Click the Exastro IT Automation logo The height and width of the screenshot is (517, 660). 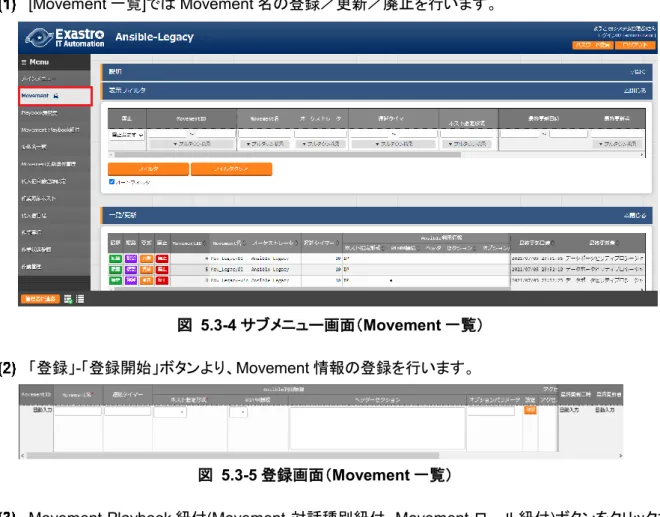(x=64, y=37)
